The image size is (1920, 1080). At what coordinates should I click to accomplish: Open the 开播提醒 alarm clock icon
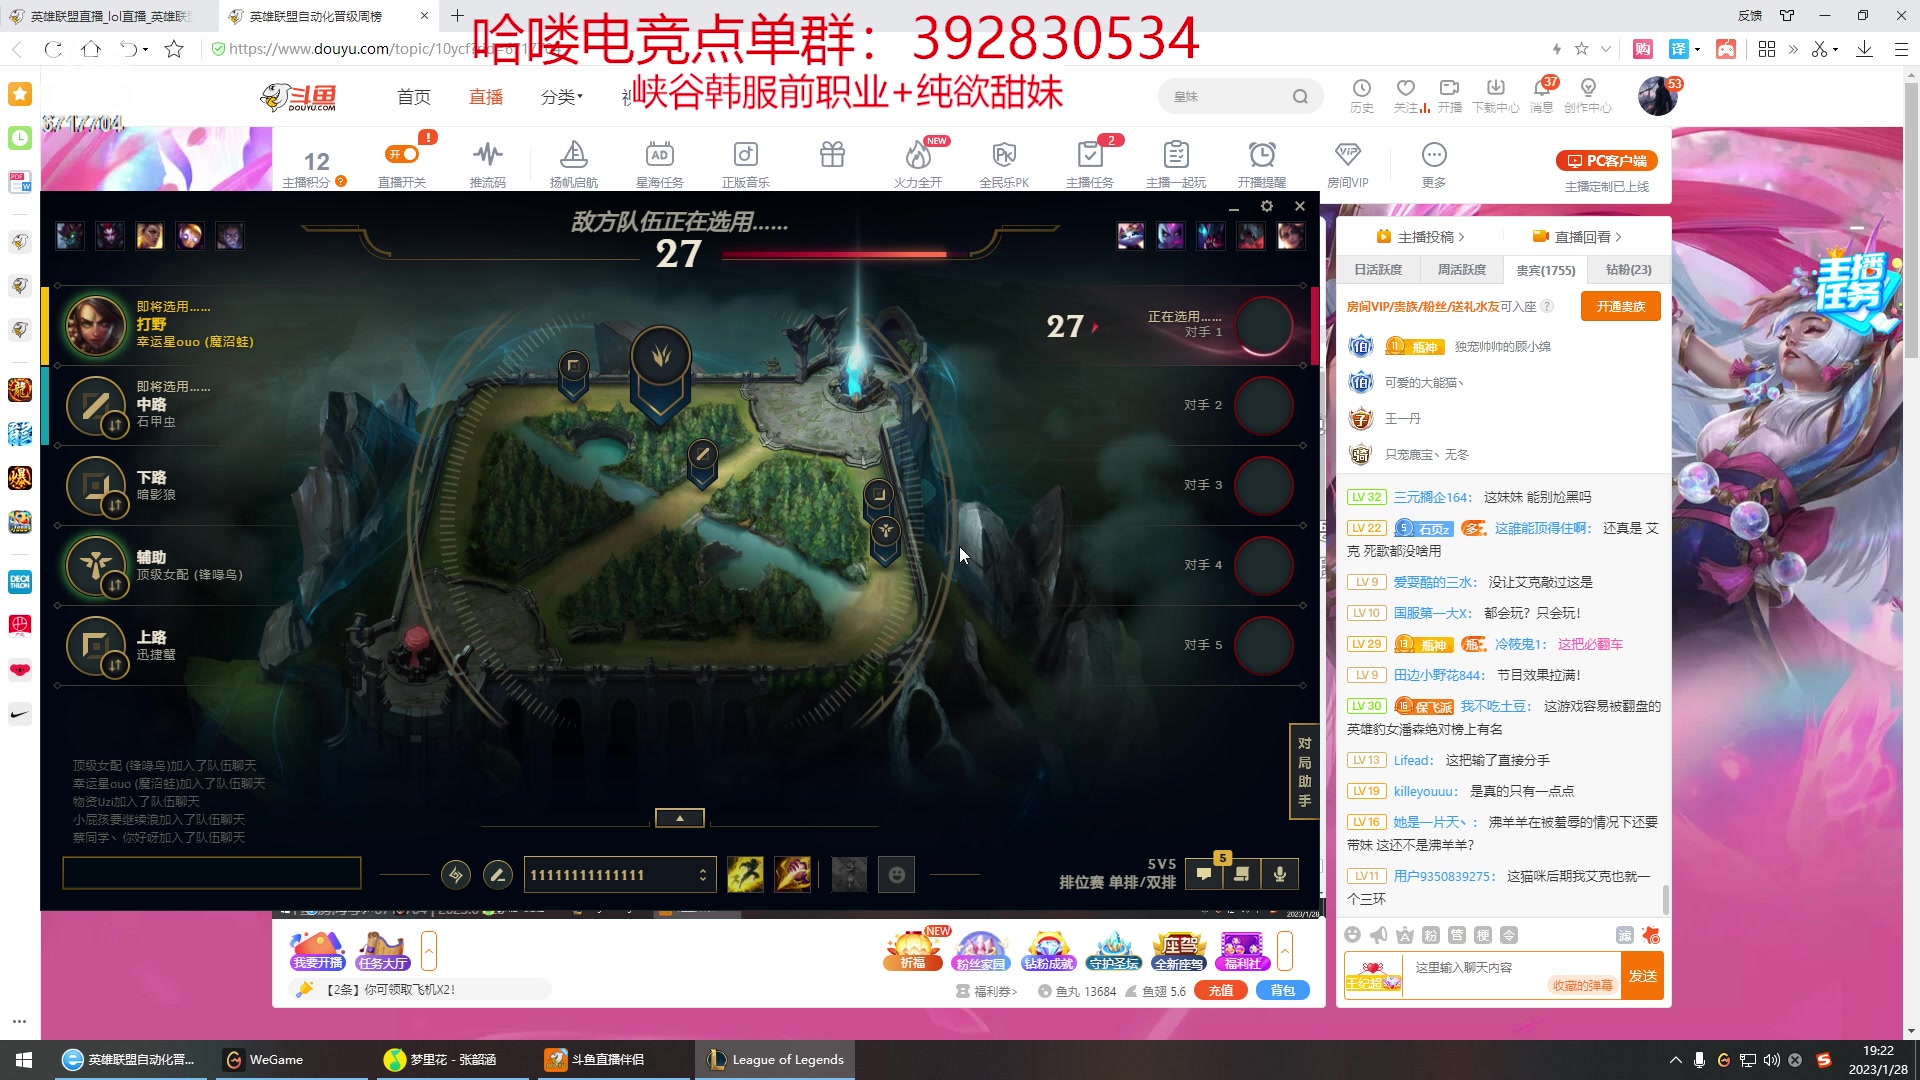click(1261, 155)
